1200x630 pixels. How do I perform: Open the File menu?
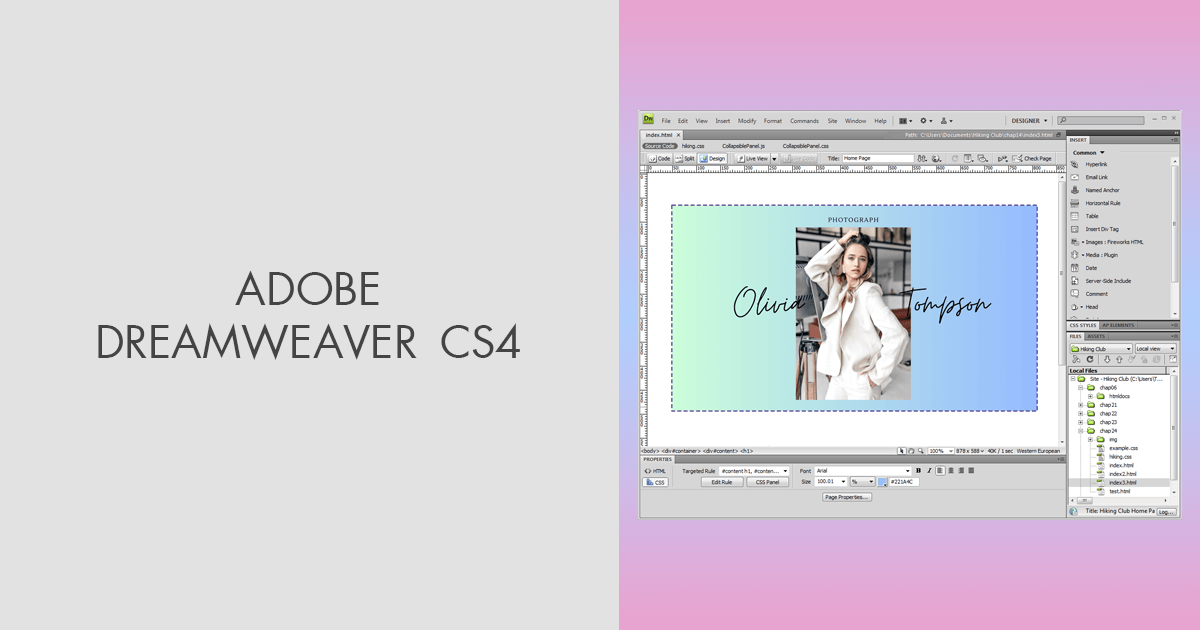pos(666,121)
